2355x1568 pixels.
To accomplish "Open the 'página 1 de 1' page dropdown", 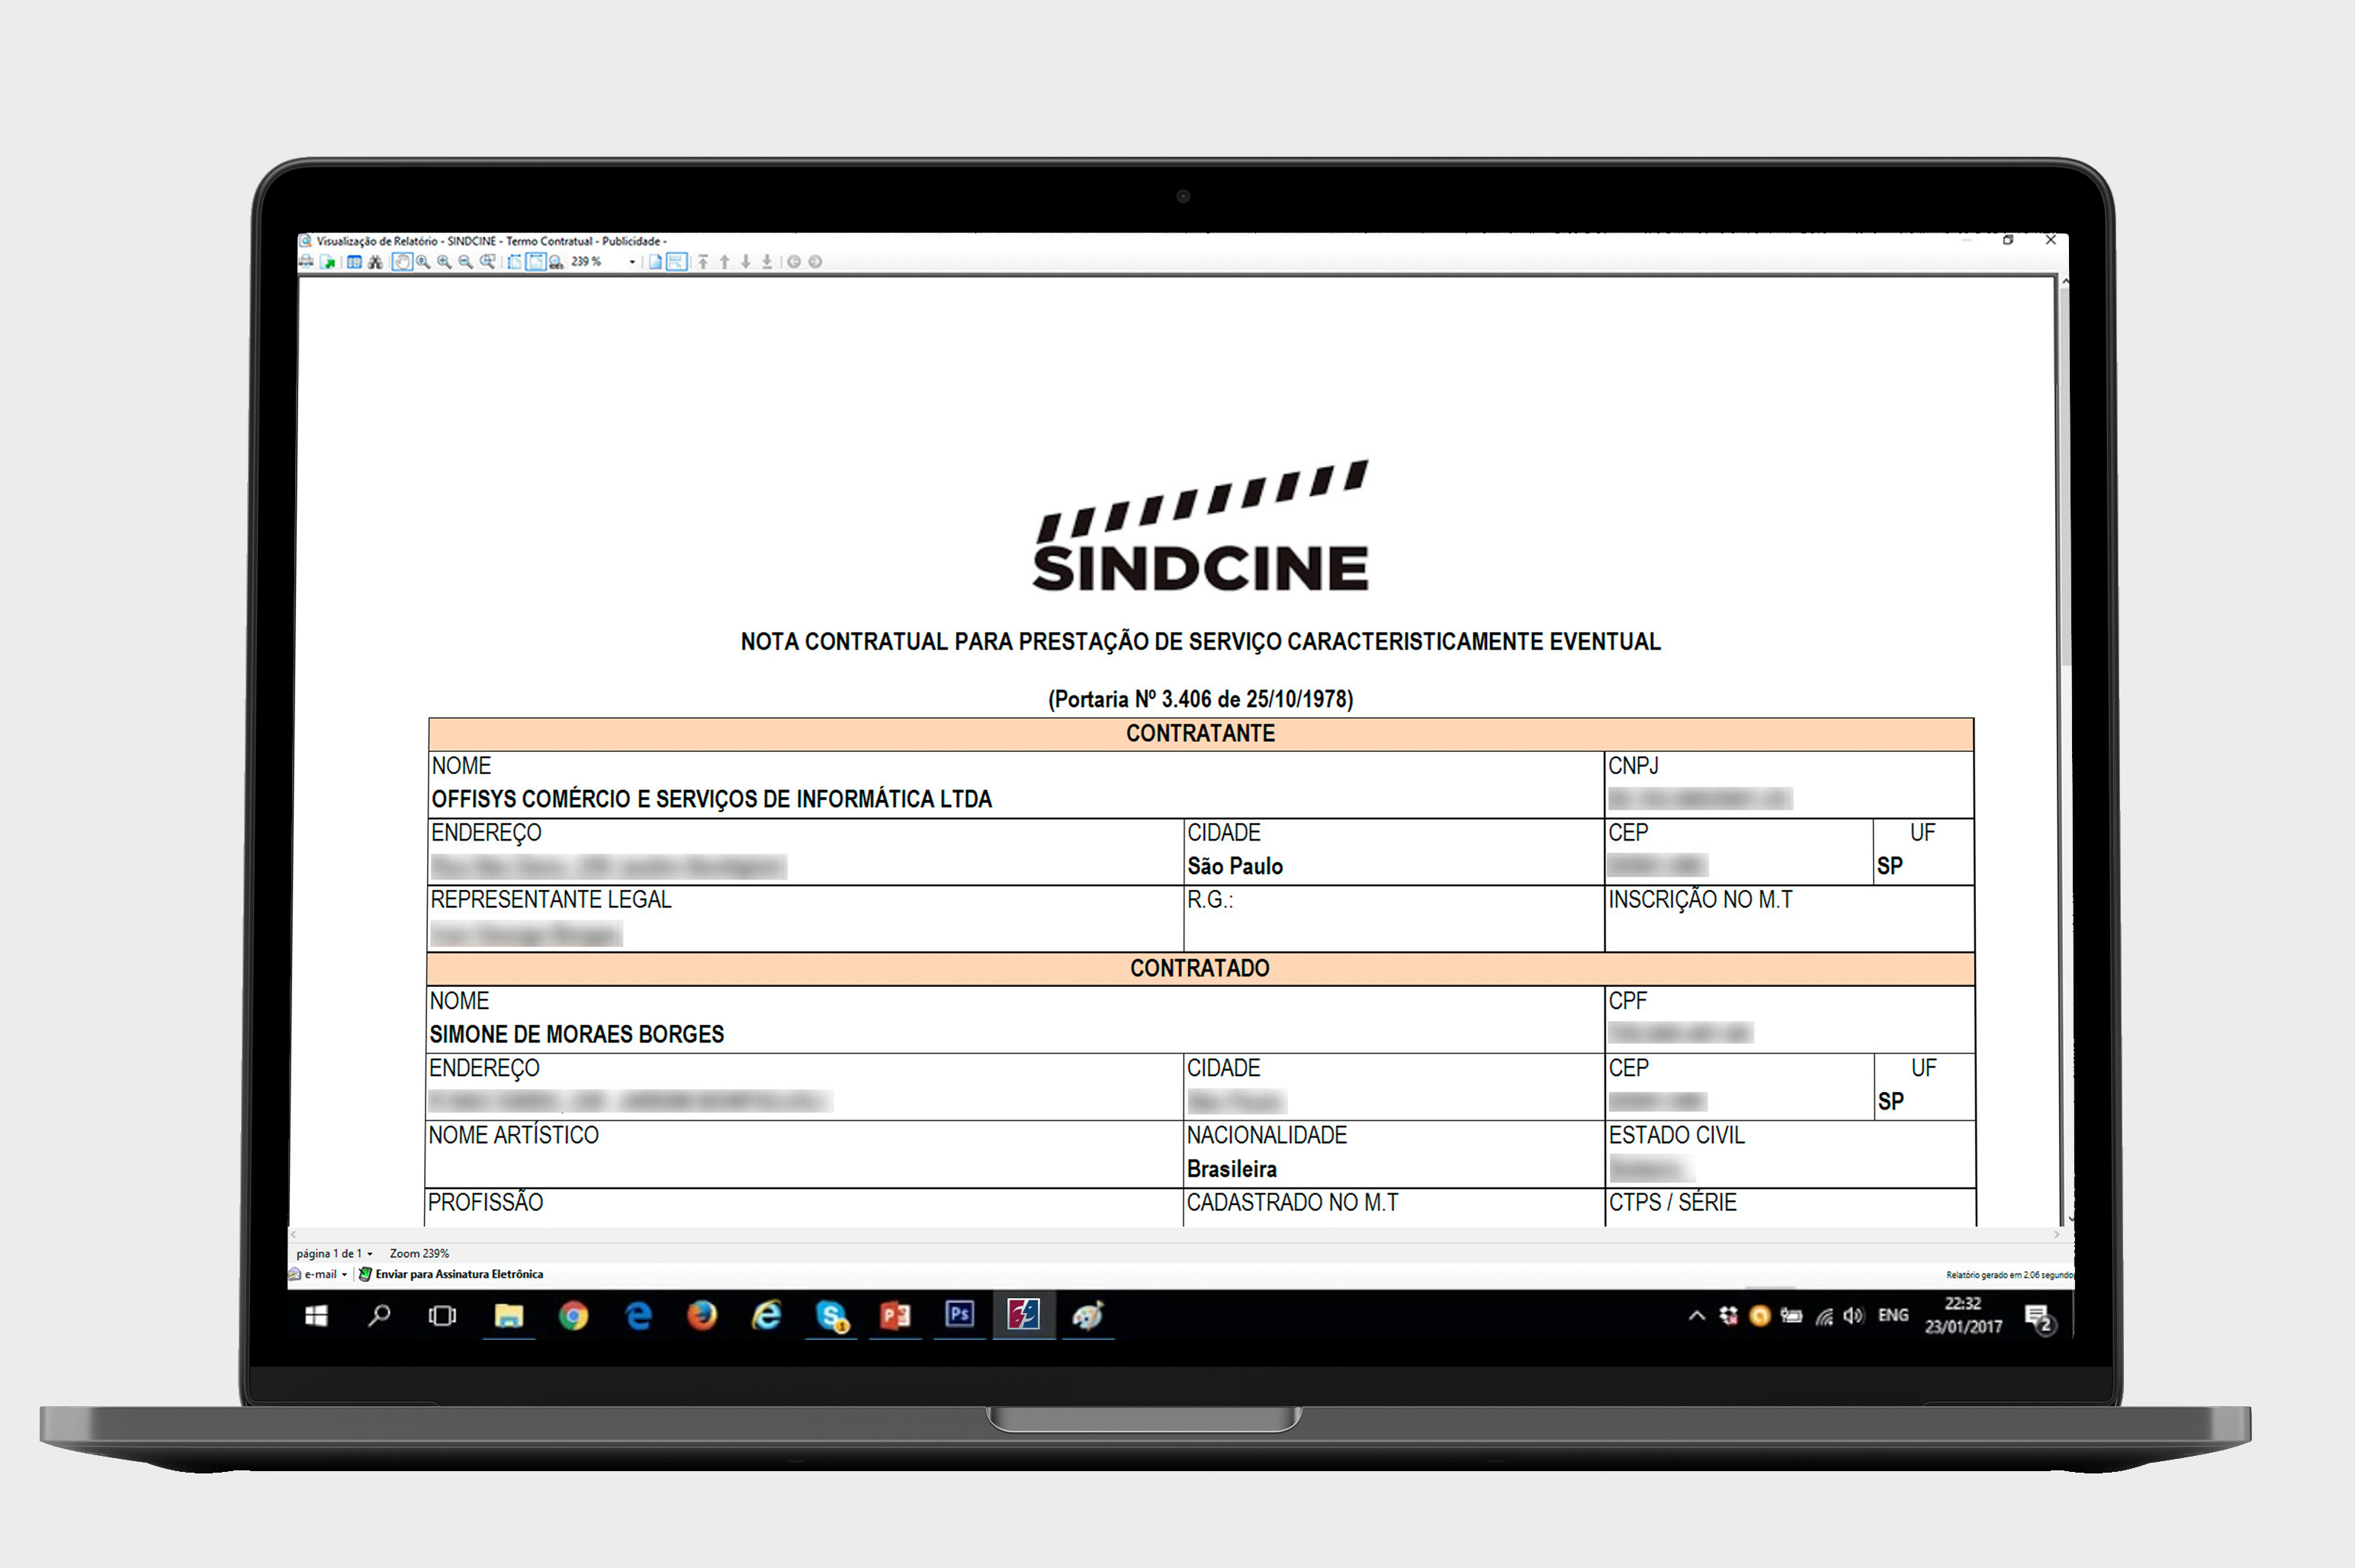I will pyautogui.click(x=335, y=1253).
